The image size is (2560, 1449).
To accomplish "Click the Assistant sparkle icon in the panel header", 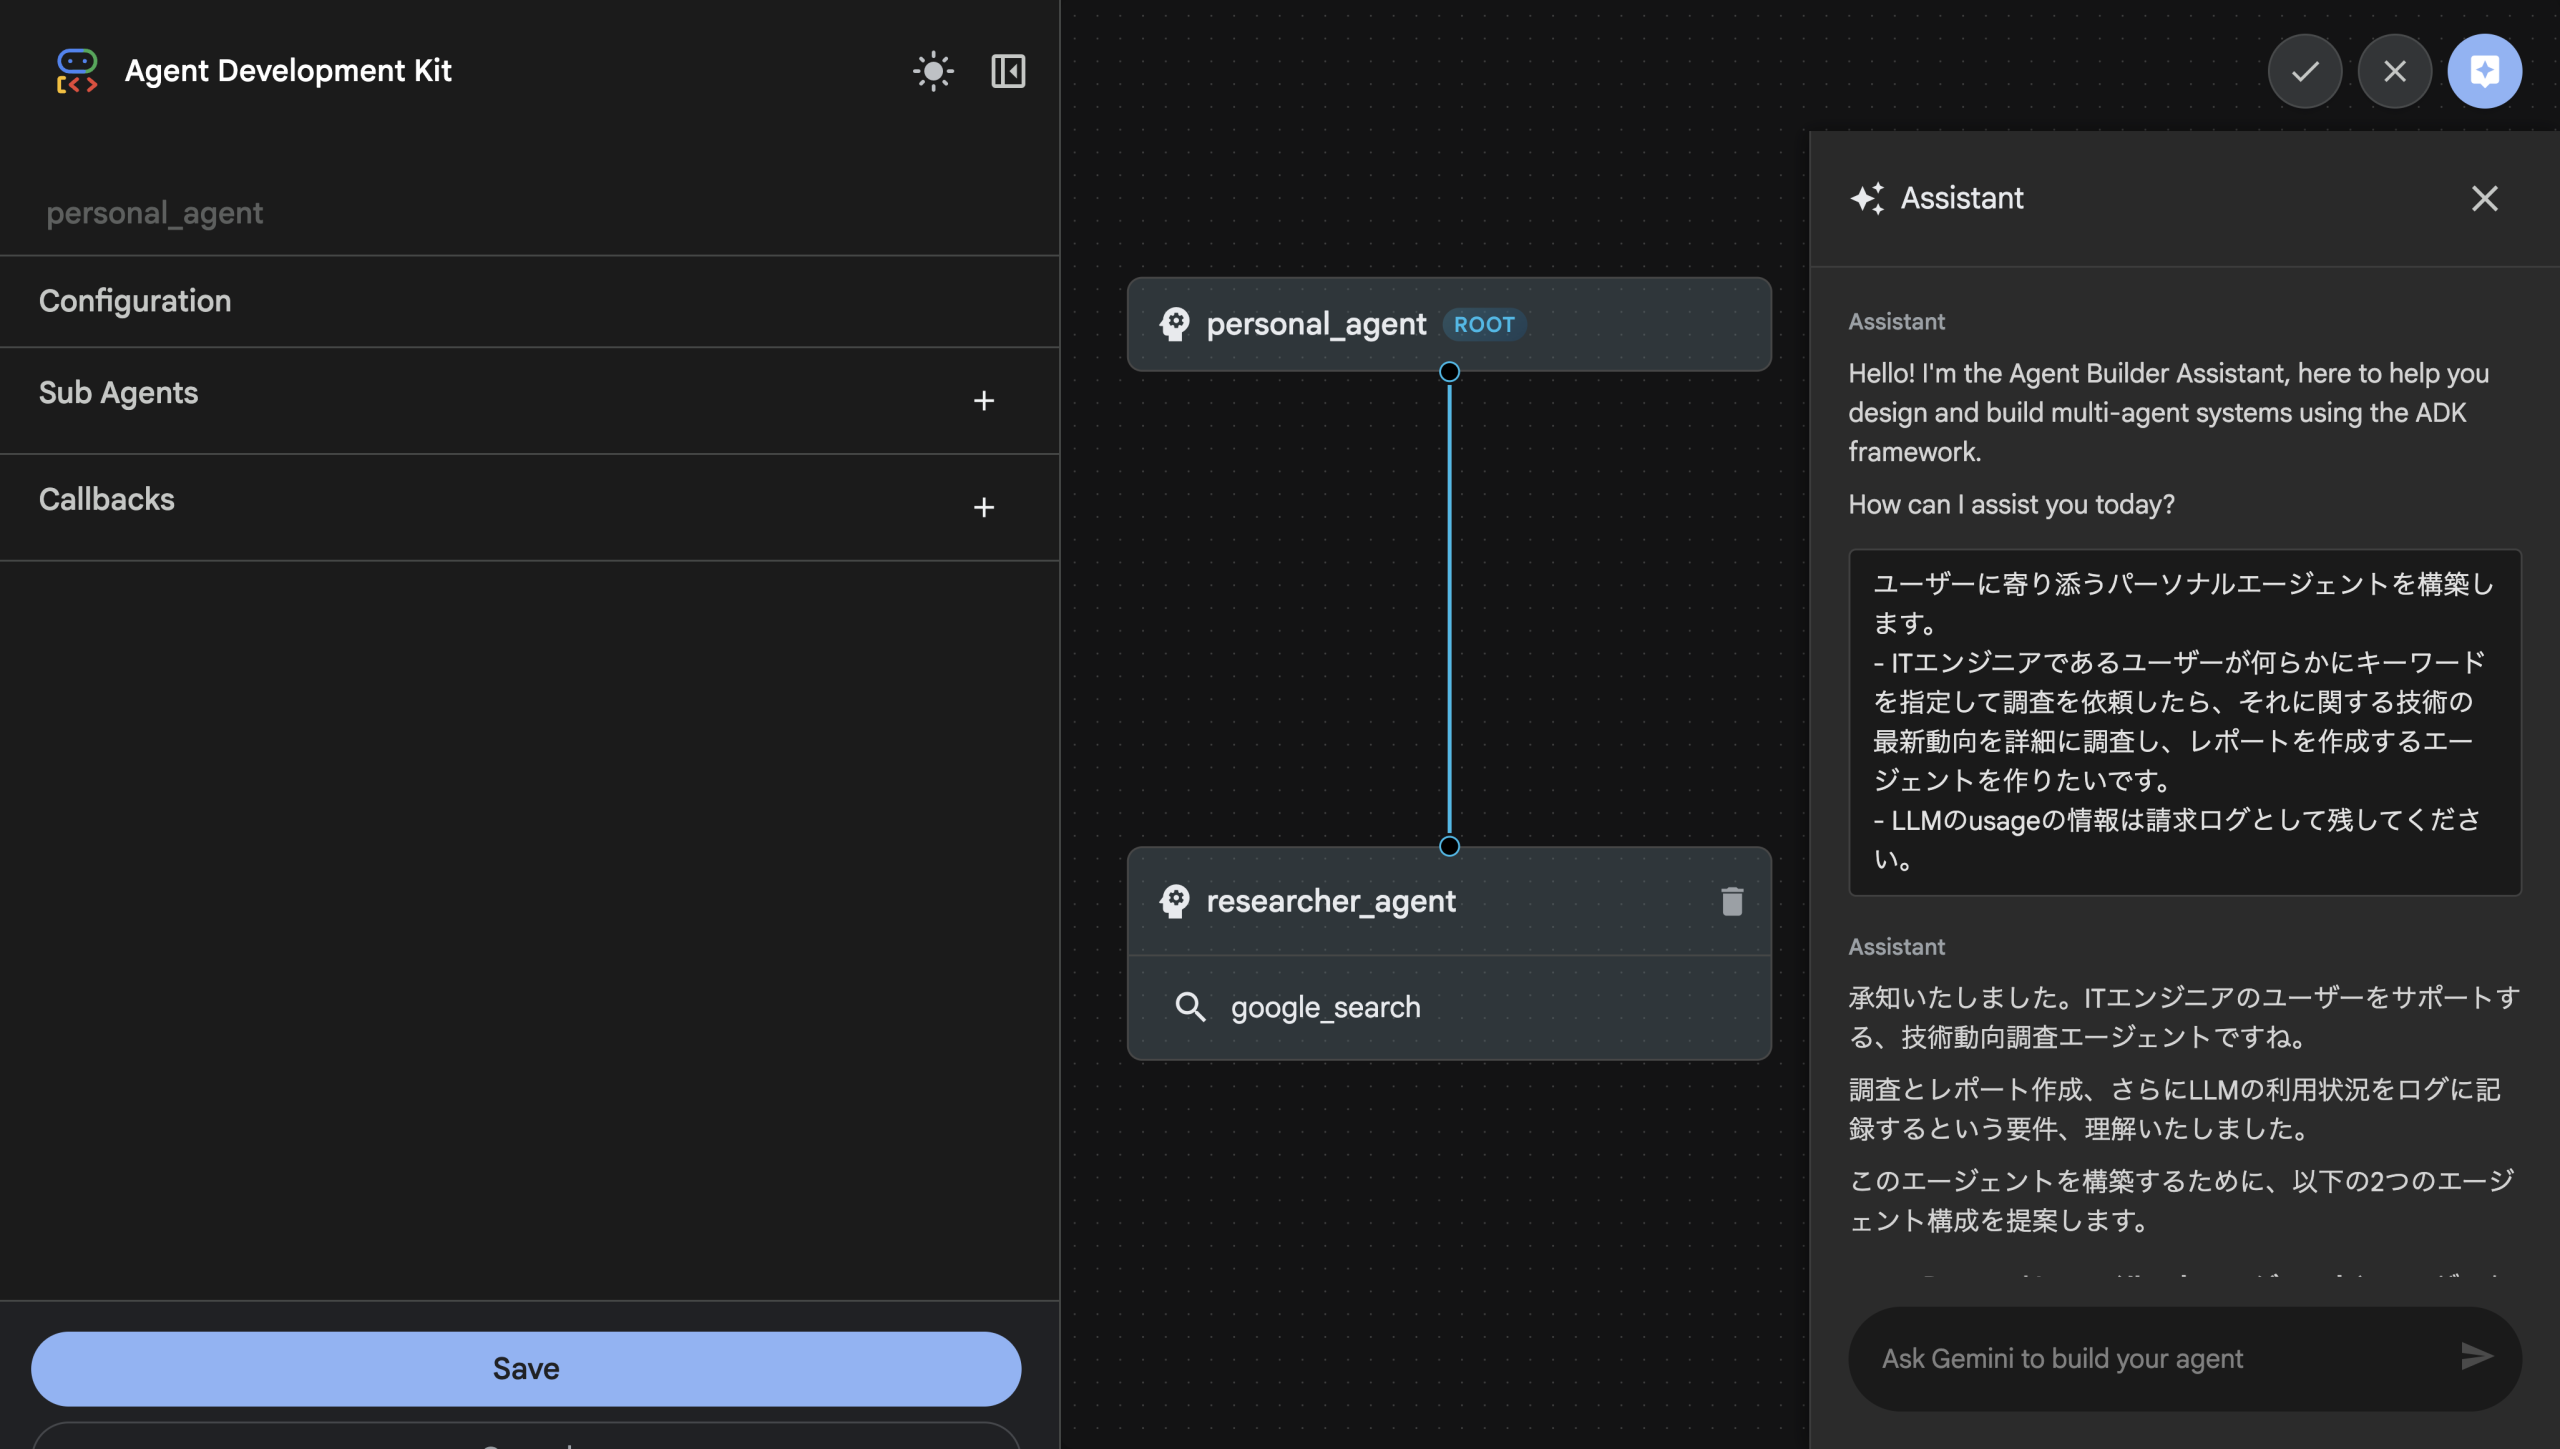I will point(1869,197).
